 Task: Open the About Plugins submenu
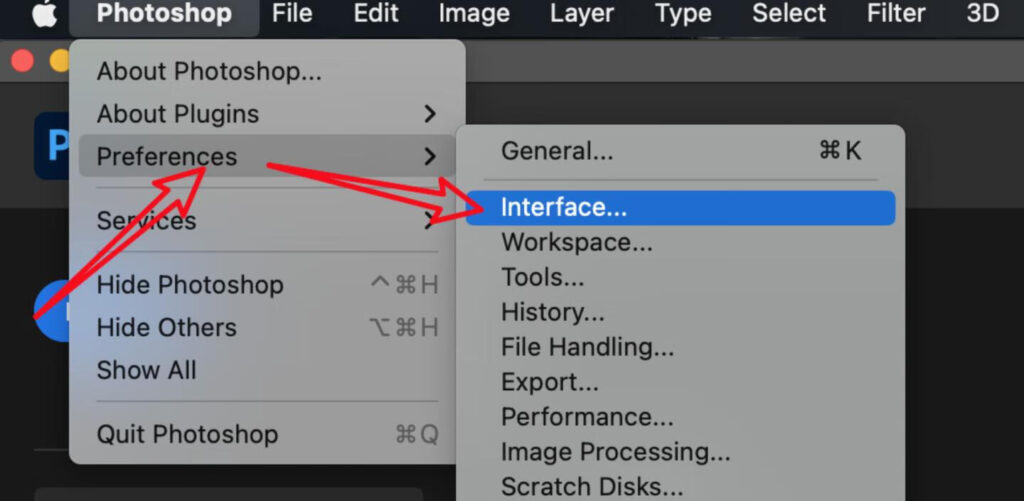267,114
